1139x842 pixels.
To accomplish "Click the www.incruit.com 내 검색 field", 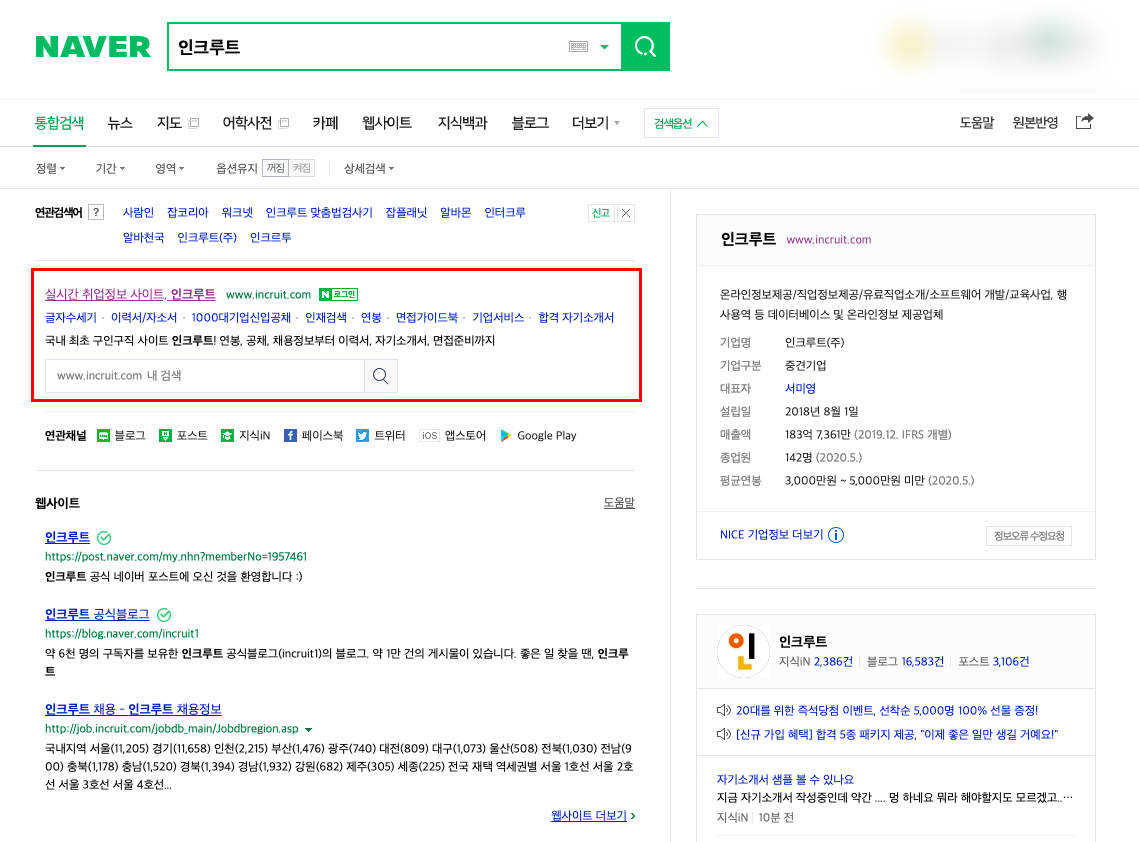I will pyautogui.click(x=205, y=376).
